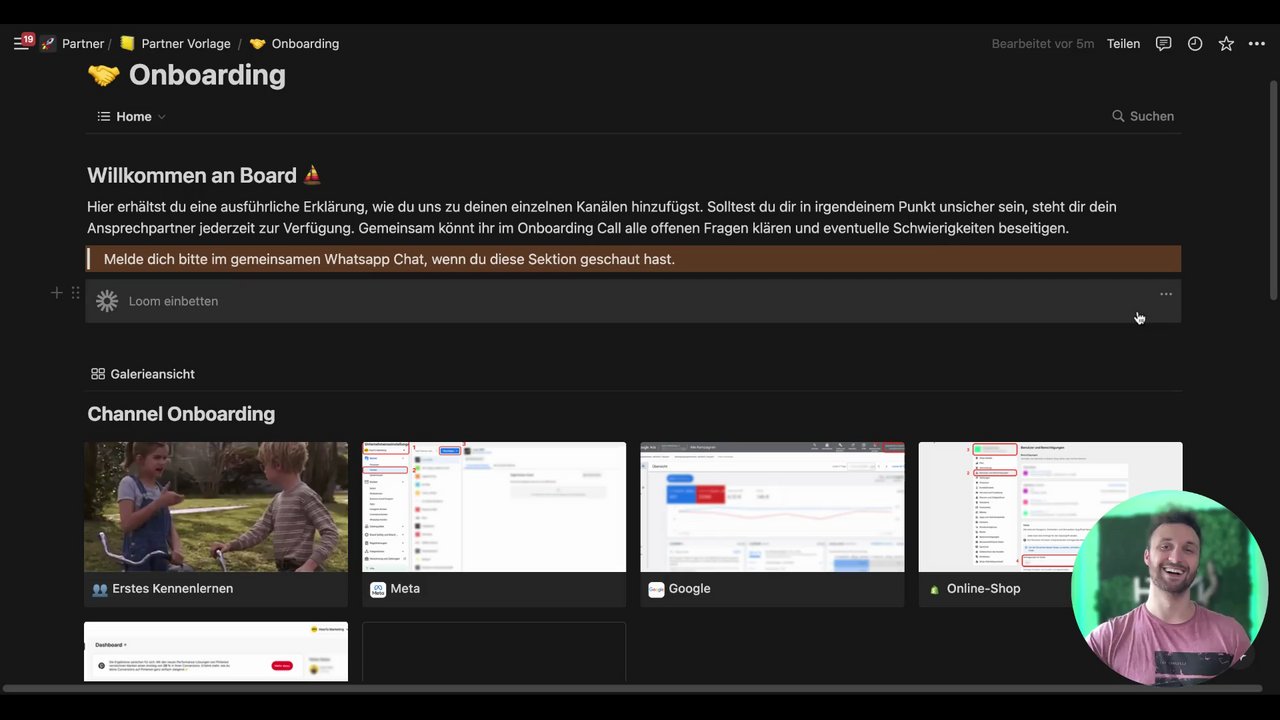Open the page history clock icon

1195,44
